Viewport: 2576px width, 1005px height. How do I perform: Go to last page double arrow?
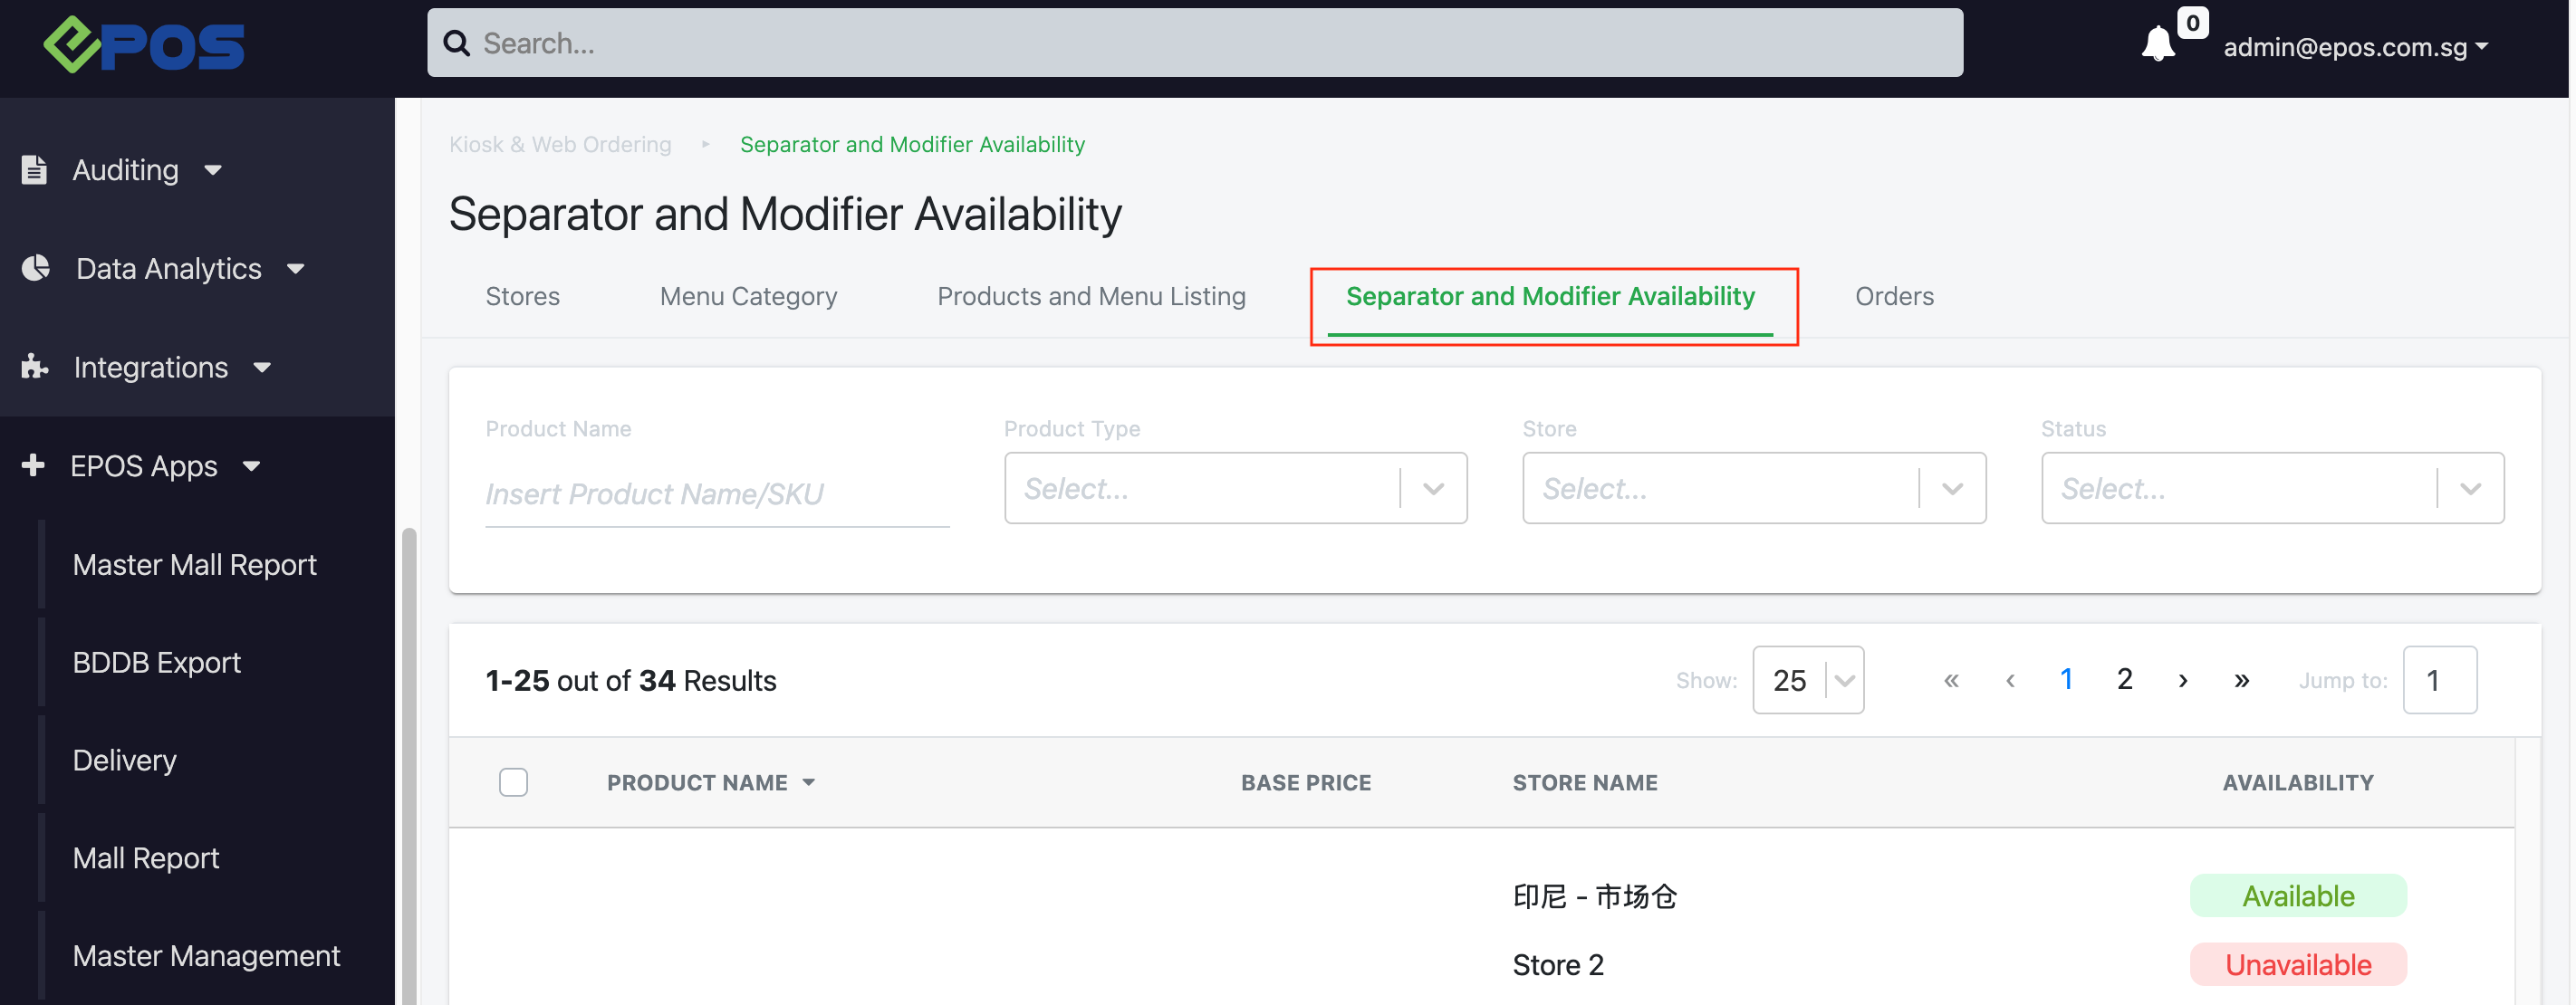click(2241, 681)
